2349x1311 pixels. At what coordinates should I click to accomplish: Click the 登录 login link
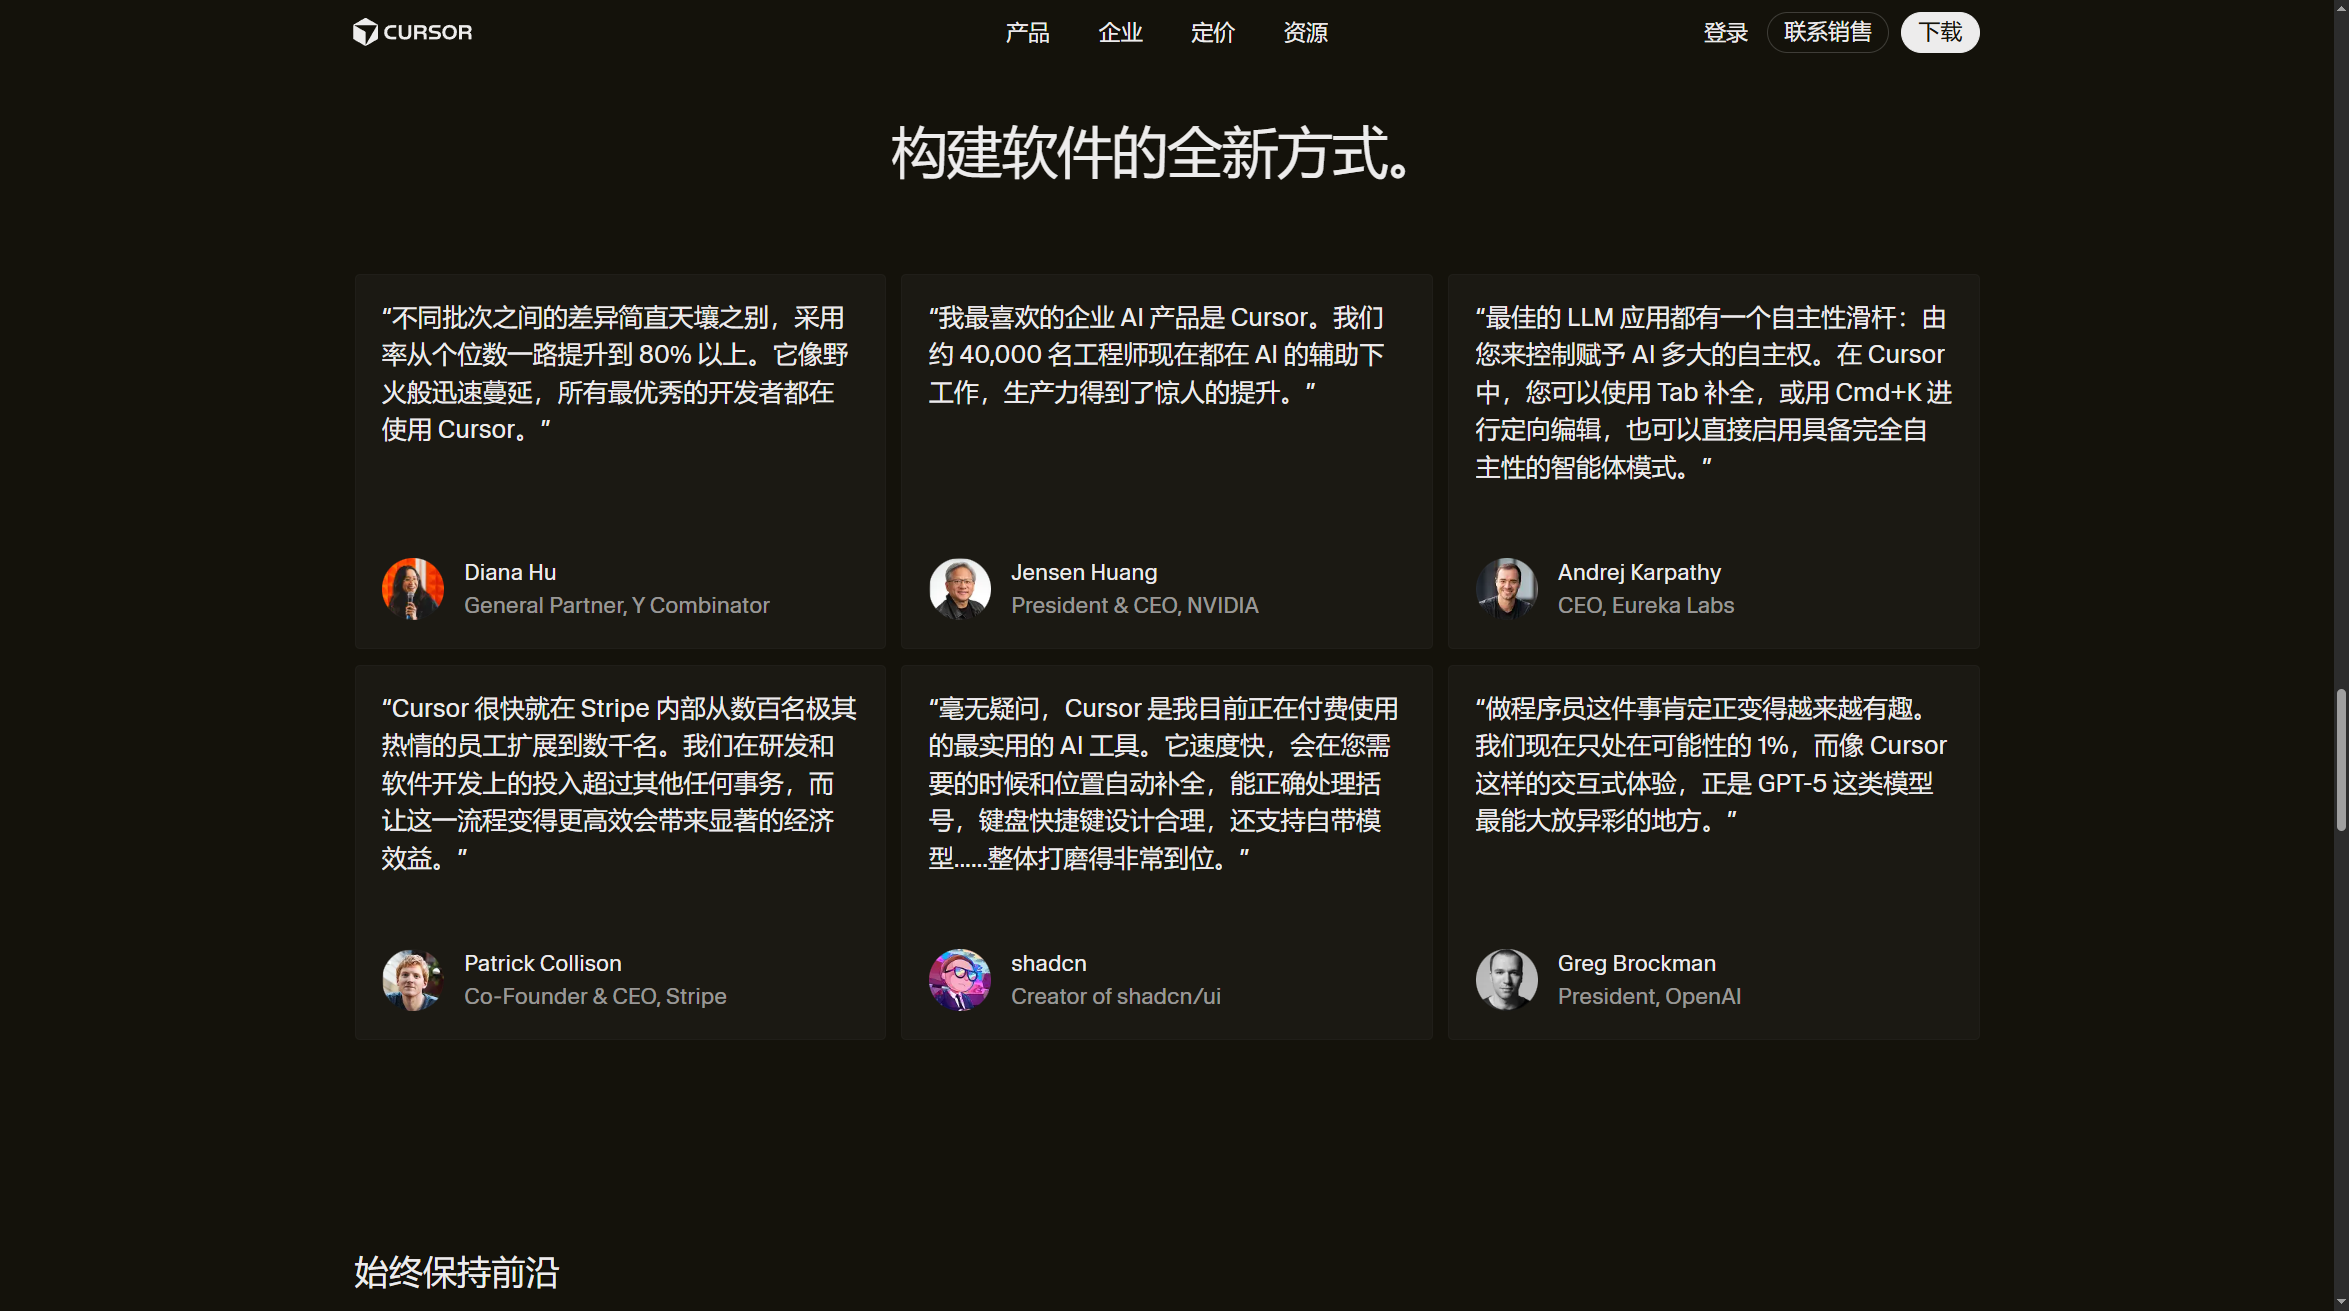pyautogui.click(x=1726, y=33)
